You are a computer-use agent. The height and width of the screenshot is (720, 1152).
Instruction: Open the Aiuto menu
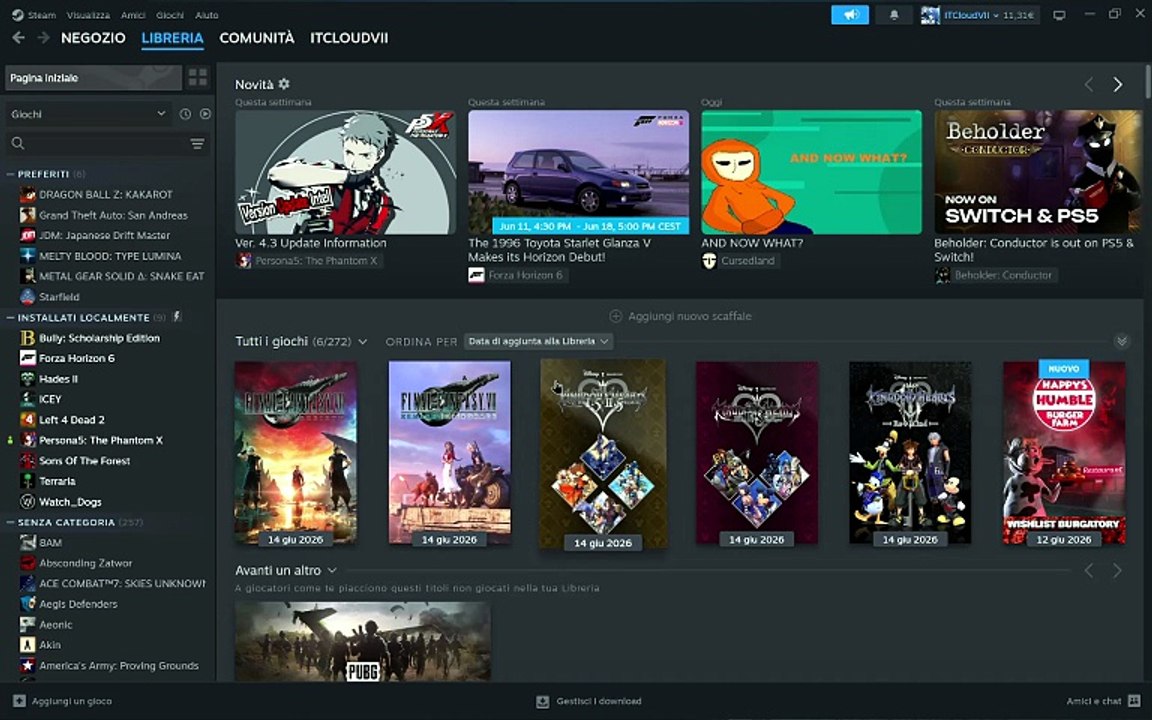(206, 15)
